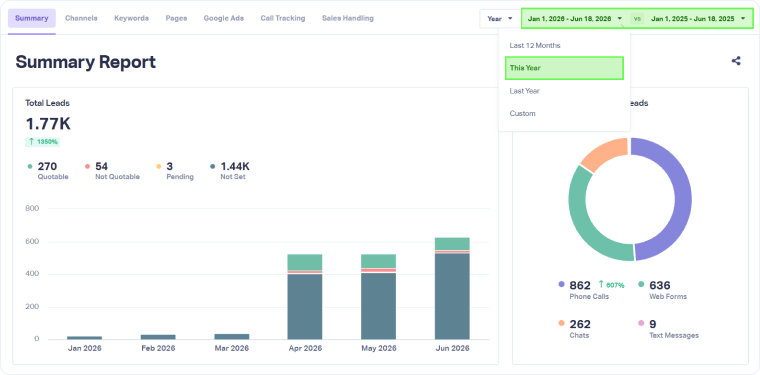
Task: Click the Summary Report heading
Action: click(85, 62)
